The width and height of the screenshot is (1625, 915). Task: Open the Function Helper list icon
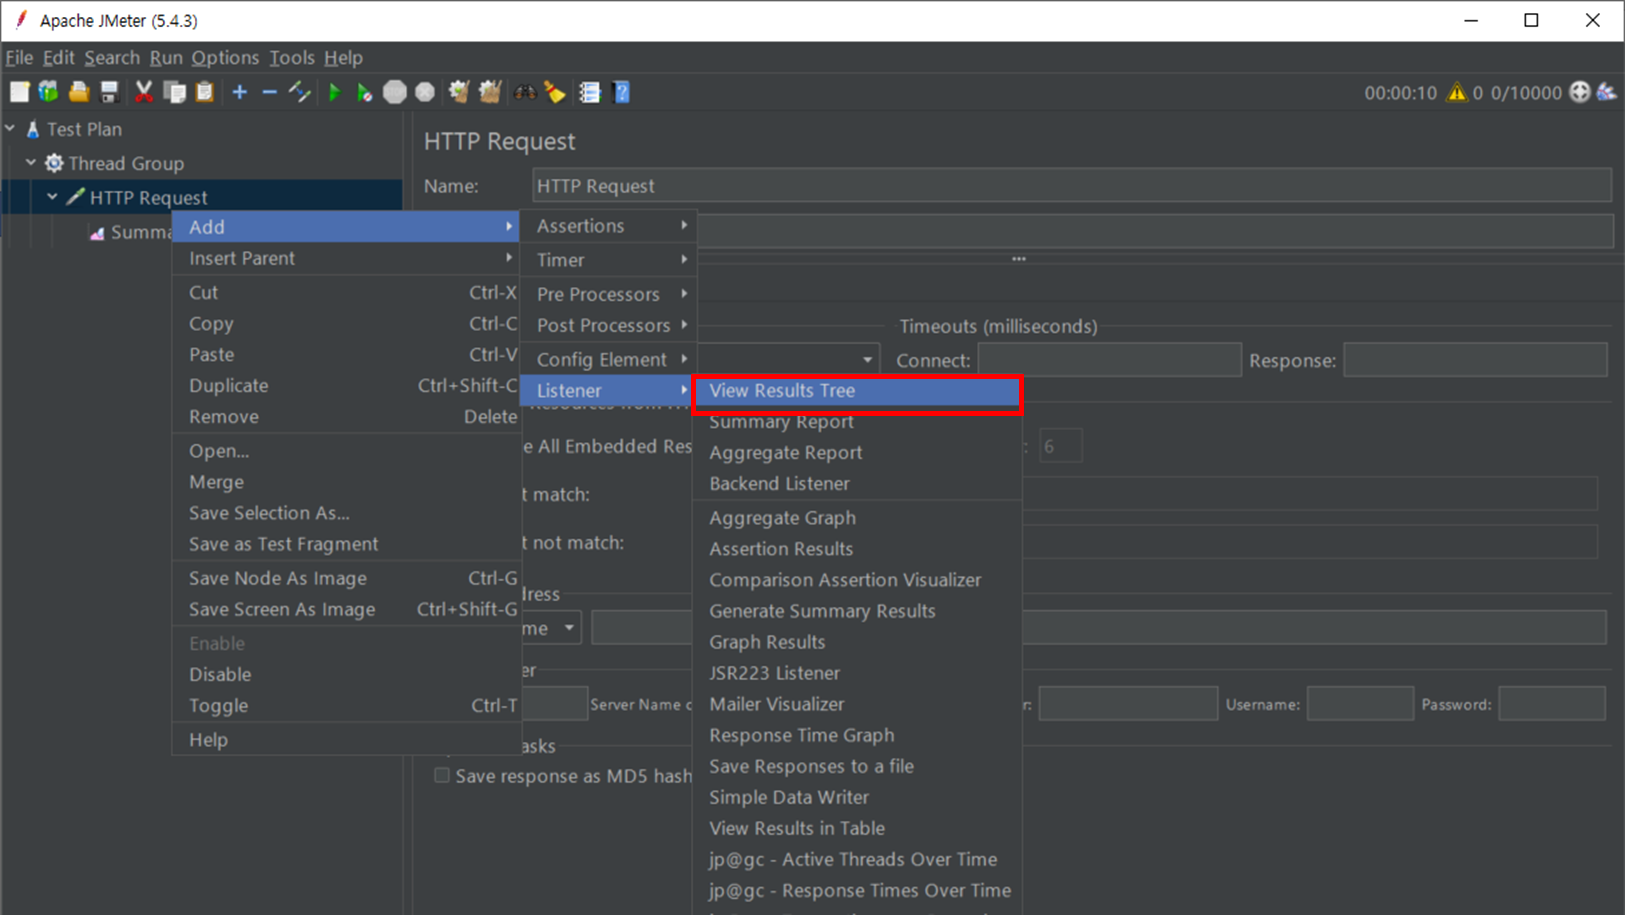pos(590,92)
